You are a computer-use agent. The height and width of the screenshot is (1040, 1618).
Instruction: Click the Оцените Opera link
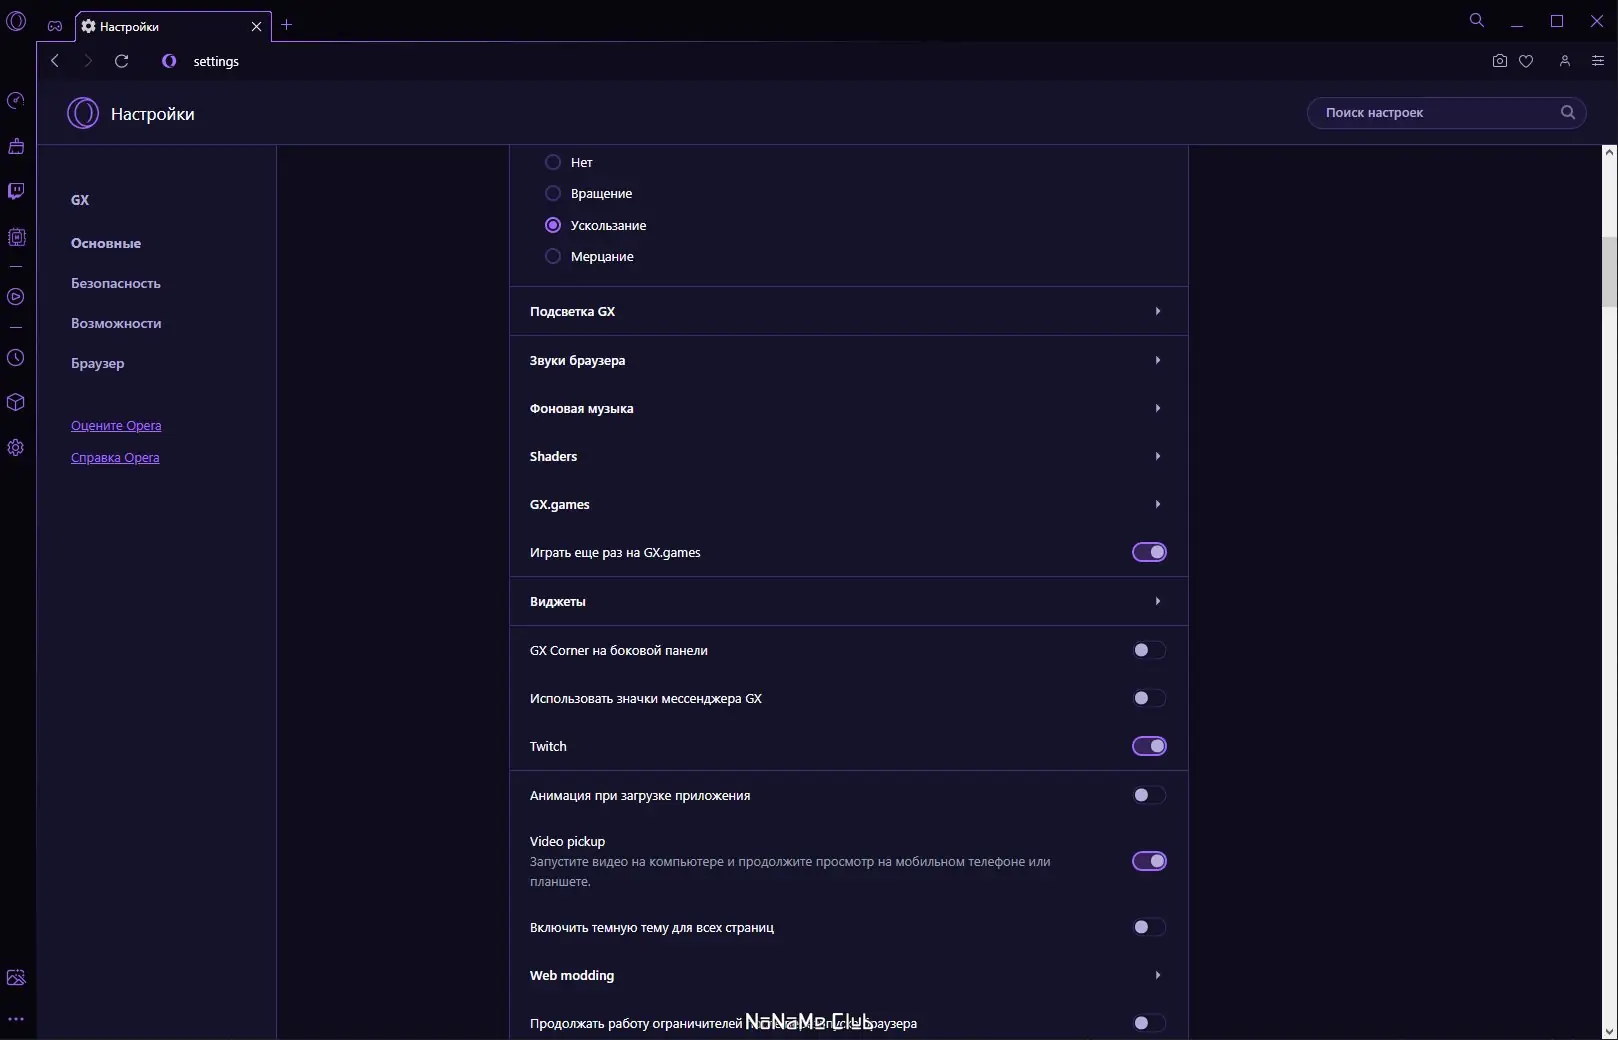tap(116, 426)
